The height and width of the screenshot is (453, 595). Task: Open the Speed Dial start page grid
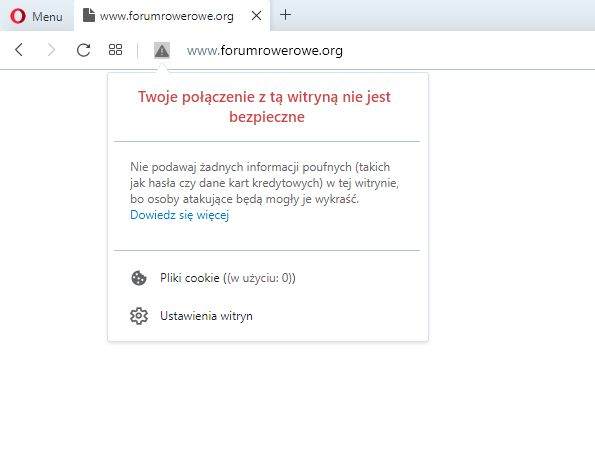[115, 49]
